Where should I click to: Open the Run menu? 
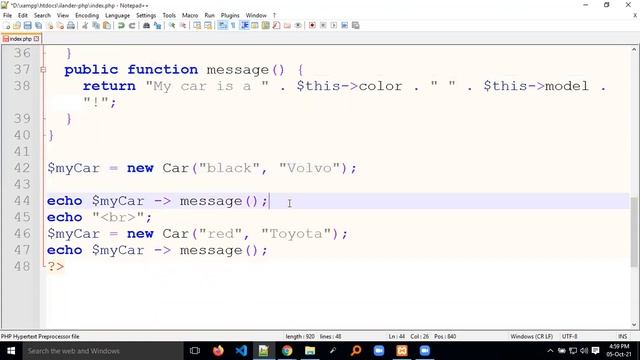[209, 15]
